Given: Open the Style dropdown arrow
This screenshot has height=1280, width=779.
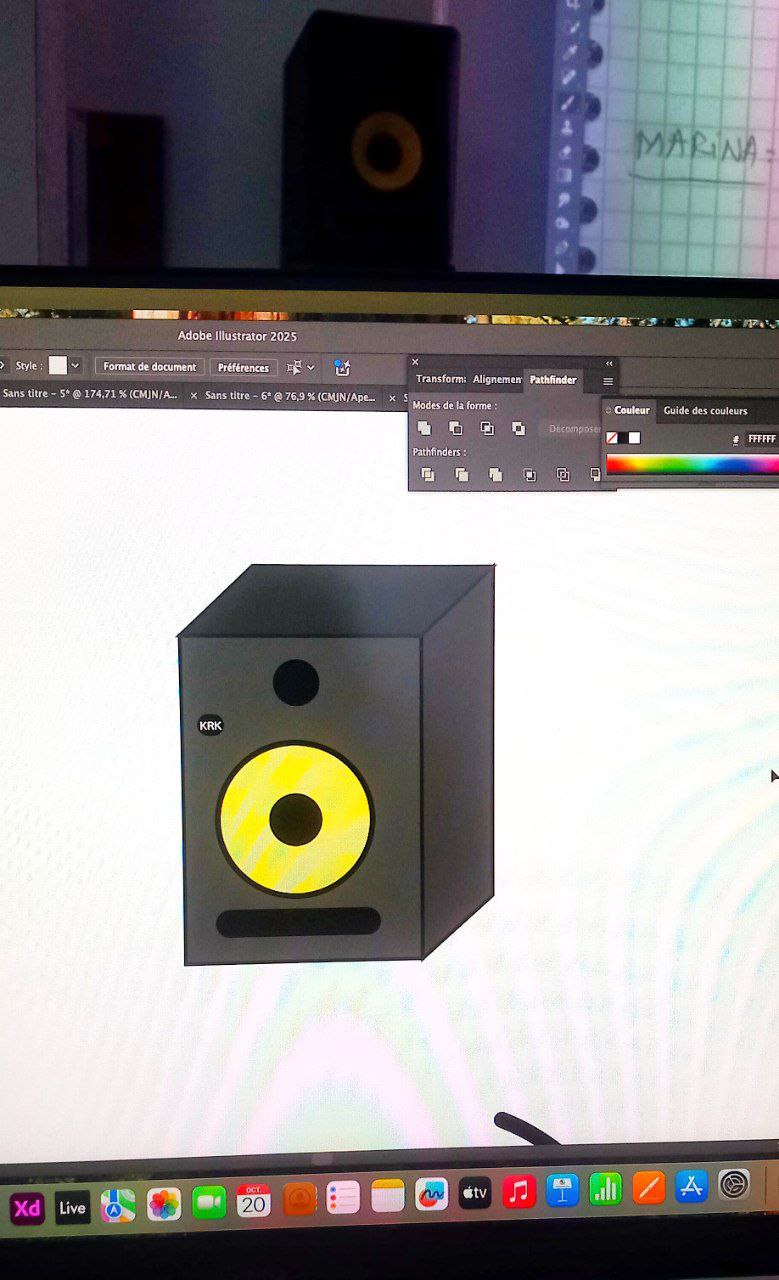Looking at the screenshot, I should pyautogui.click(x=75, y=366).
